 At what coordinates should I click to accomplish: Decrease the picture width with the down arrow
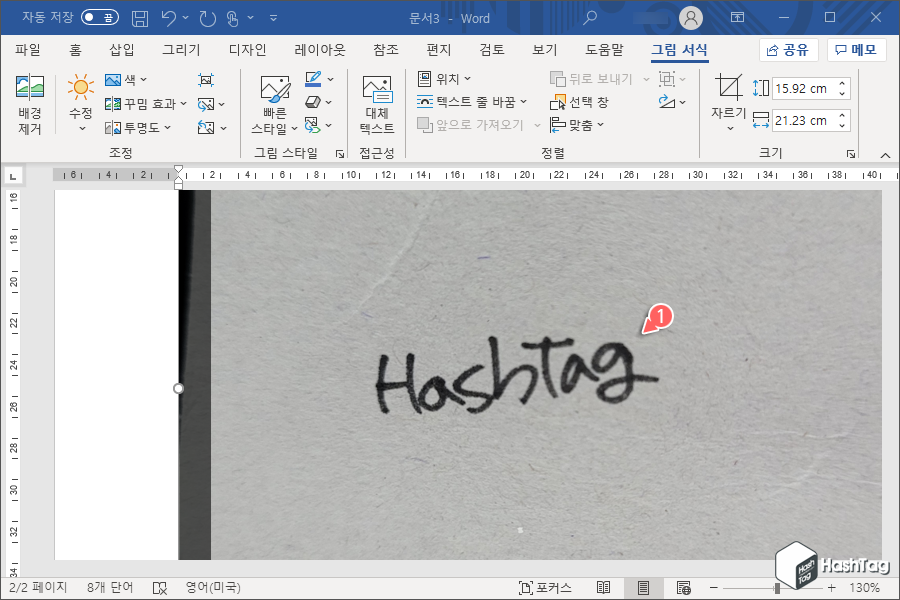842,126
